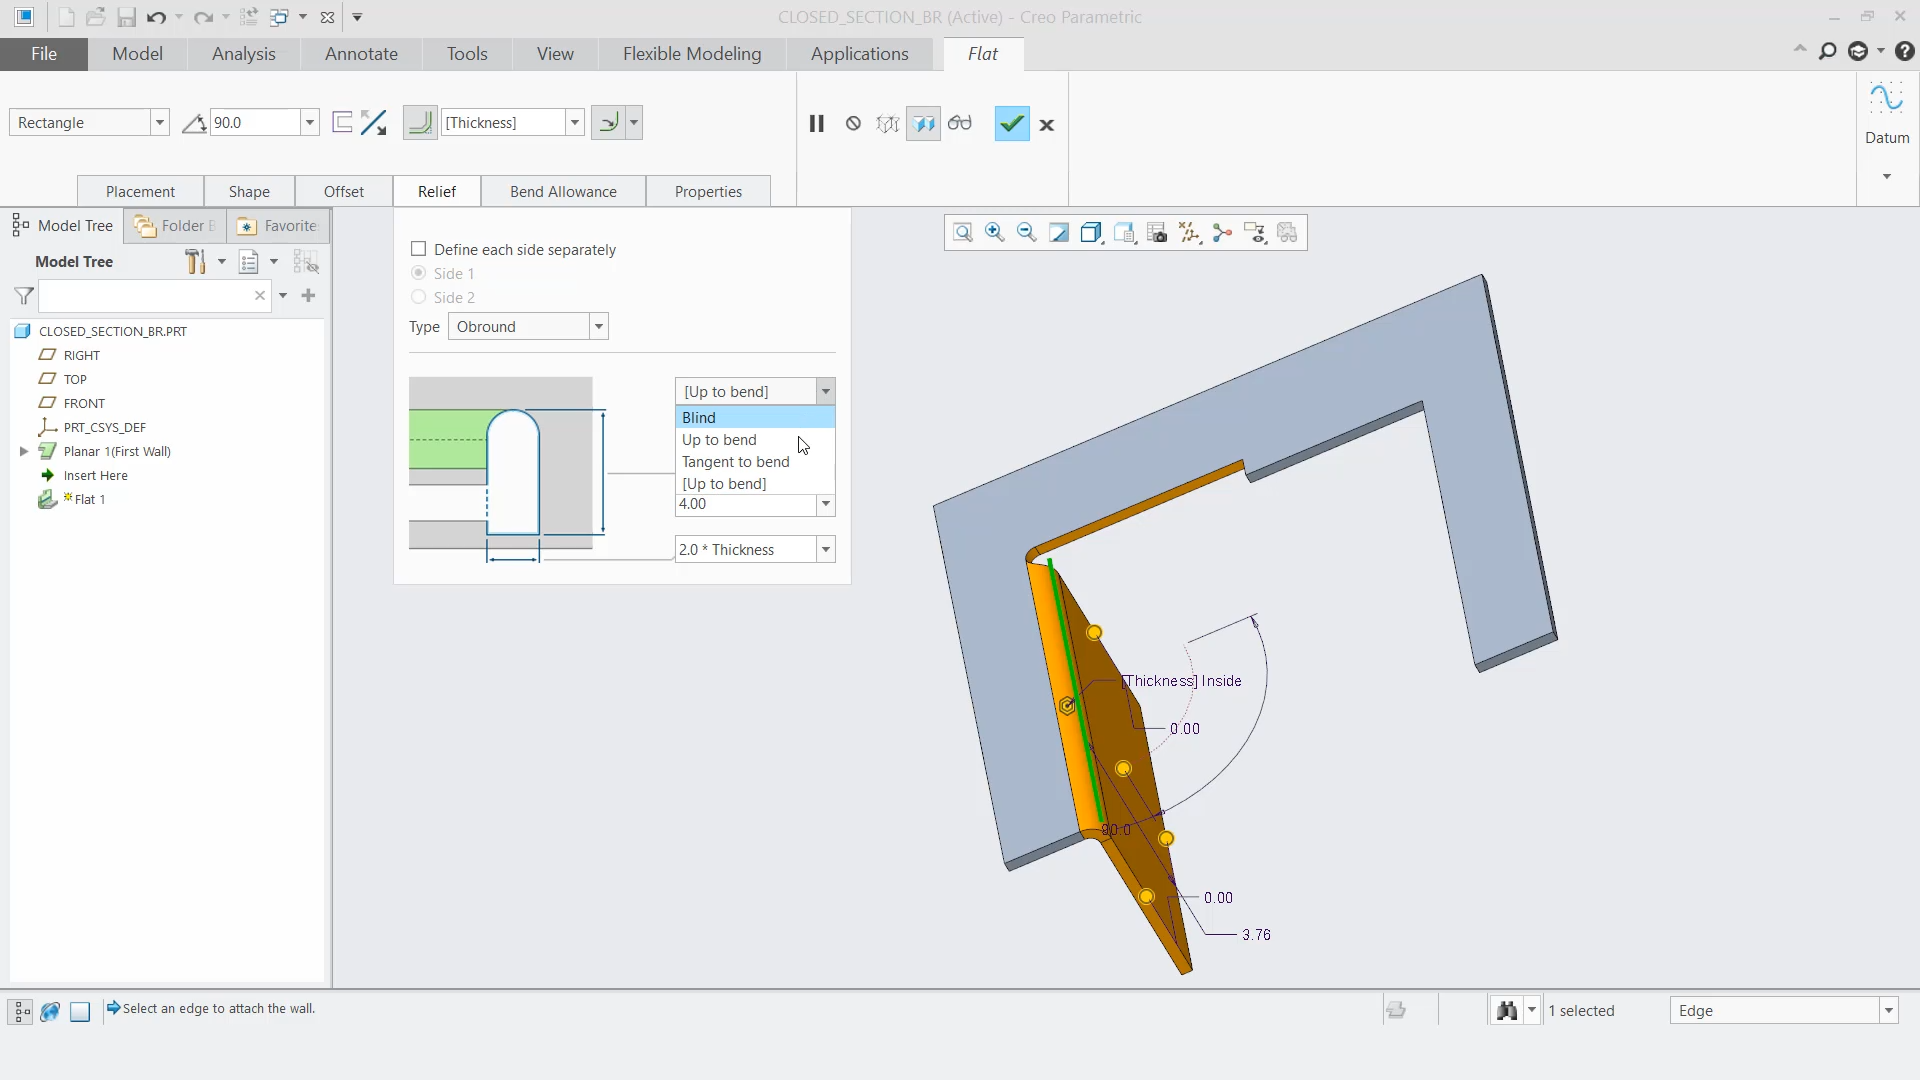The height and width of the screenshot is (1080, 1920).
Task: Switch to the Flexible Modeling ribbon tab
Action: pos(692,54)
